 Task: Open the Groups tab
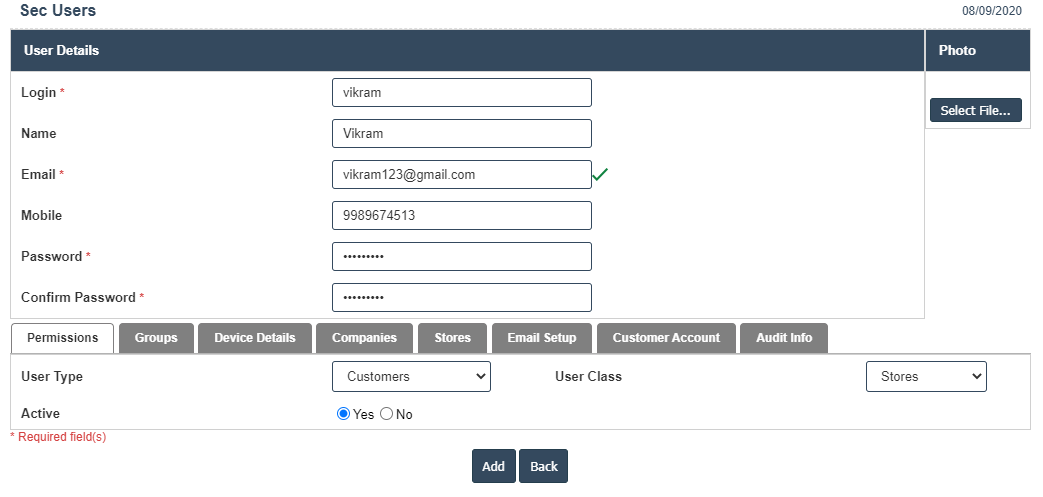click(156, 338)
